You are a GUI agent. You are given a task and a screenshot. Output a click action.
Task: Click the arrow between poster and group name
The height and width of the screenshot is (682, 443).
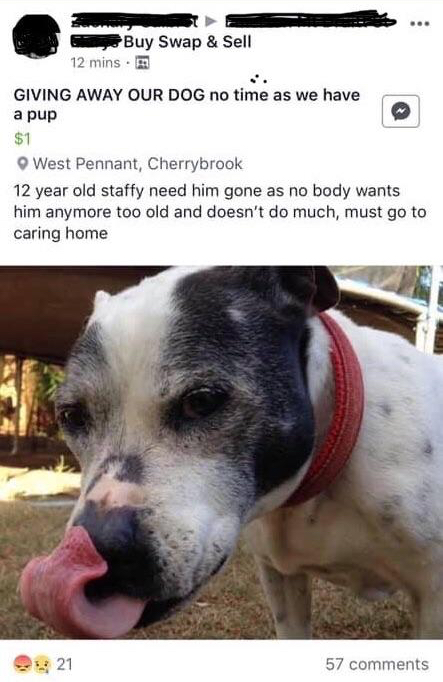point(210,20)
